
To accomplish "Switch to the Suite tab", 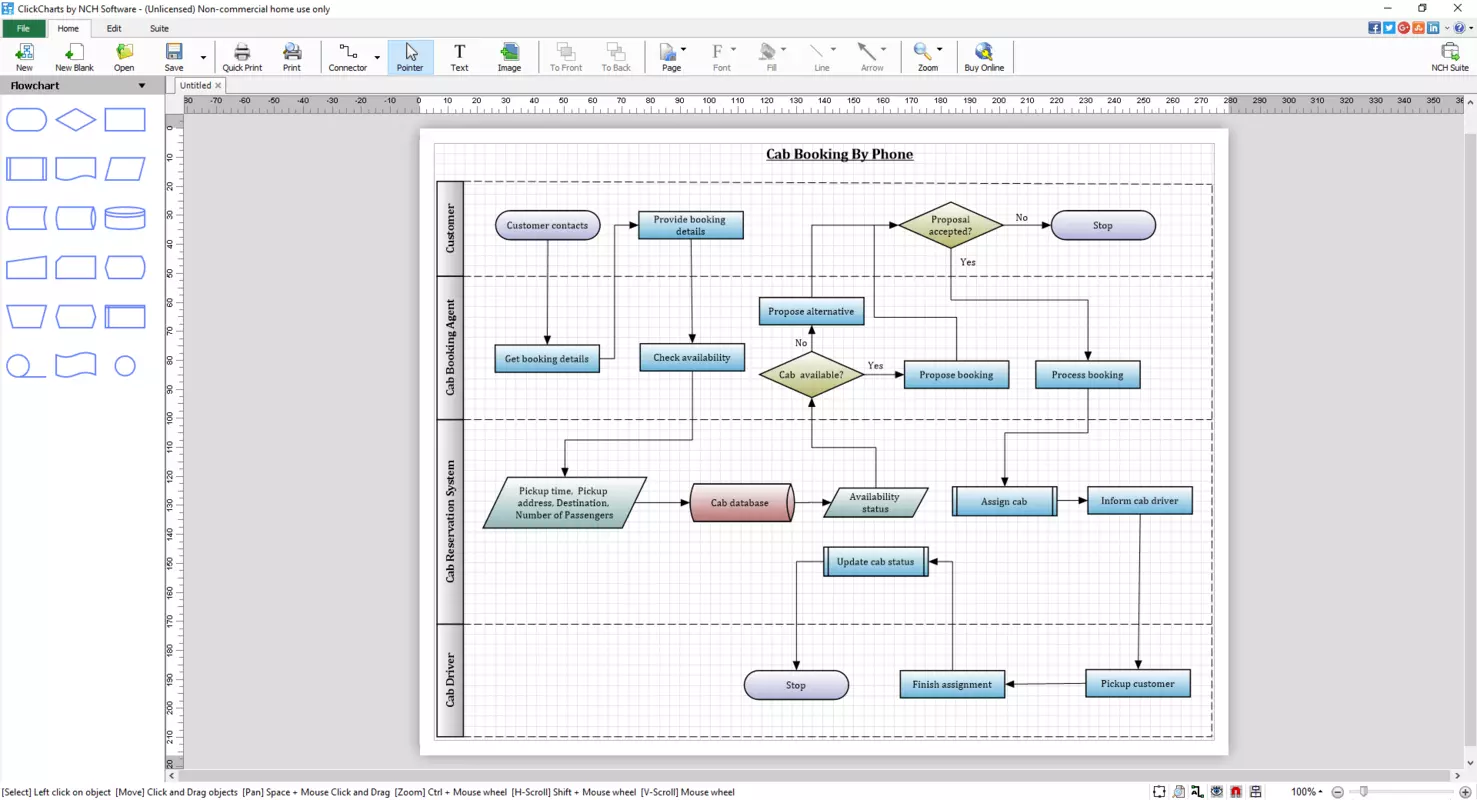I will click(159, 28).
